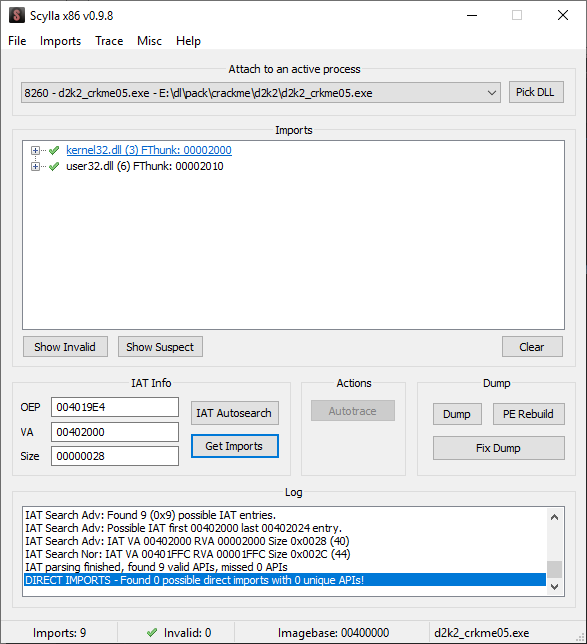Viewport: 587px width, 644px height.
Task: Select the kernel32.dll FThunk link
Action: tap(149, 150)
